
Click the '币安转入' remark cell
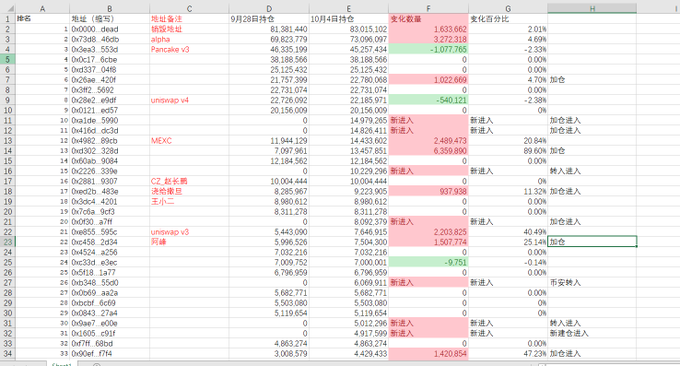click(x=592, y=283)
